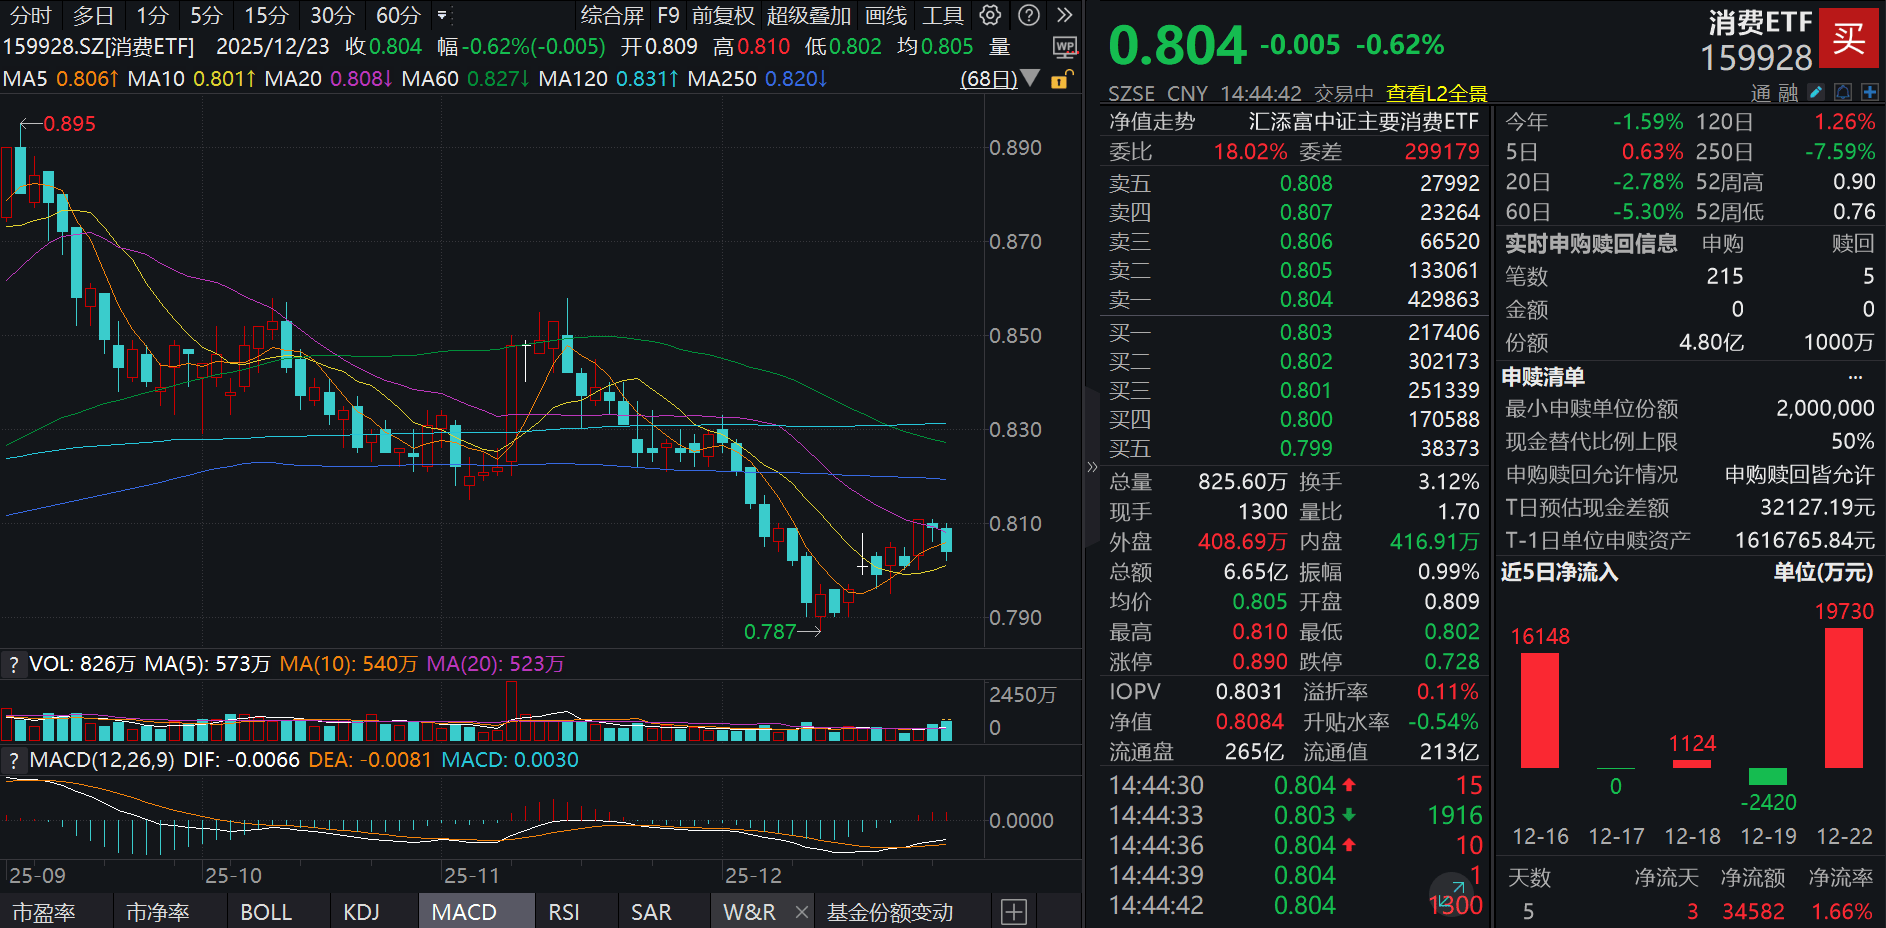Expand more toolbar options double-chevron
Viewport: 1886px width, 928px height.
1065,15
